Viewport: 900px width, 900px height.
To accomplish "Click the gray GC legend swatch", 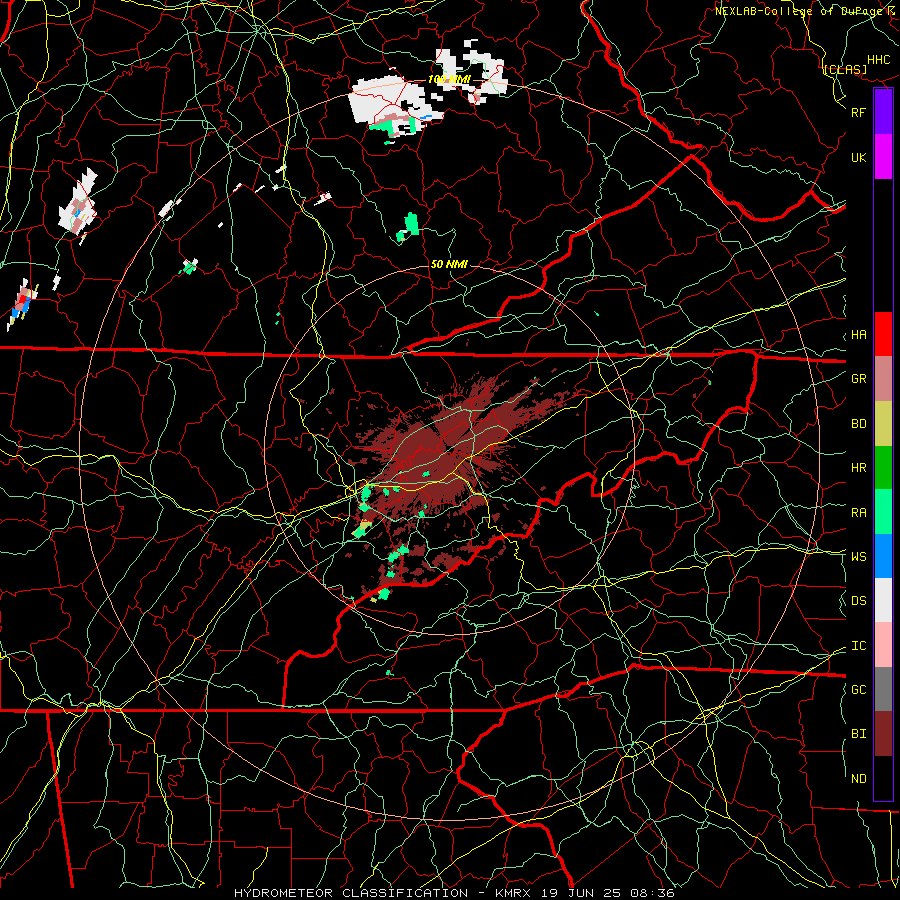I will click(x=883, y=689).
